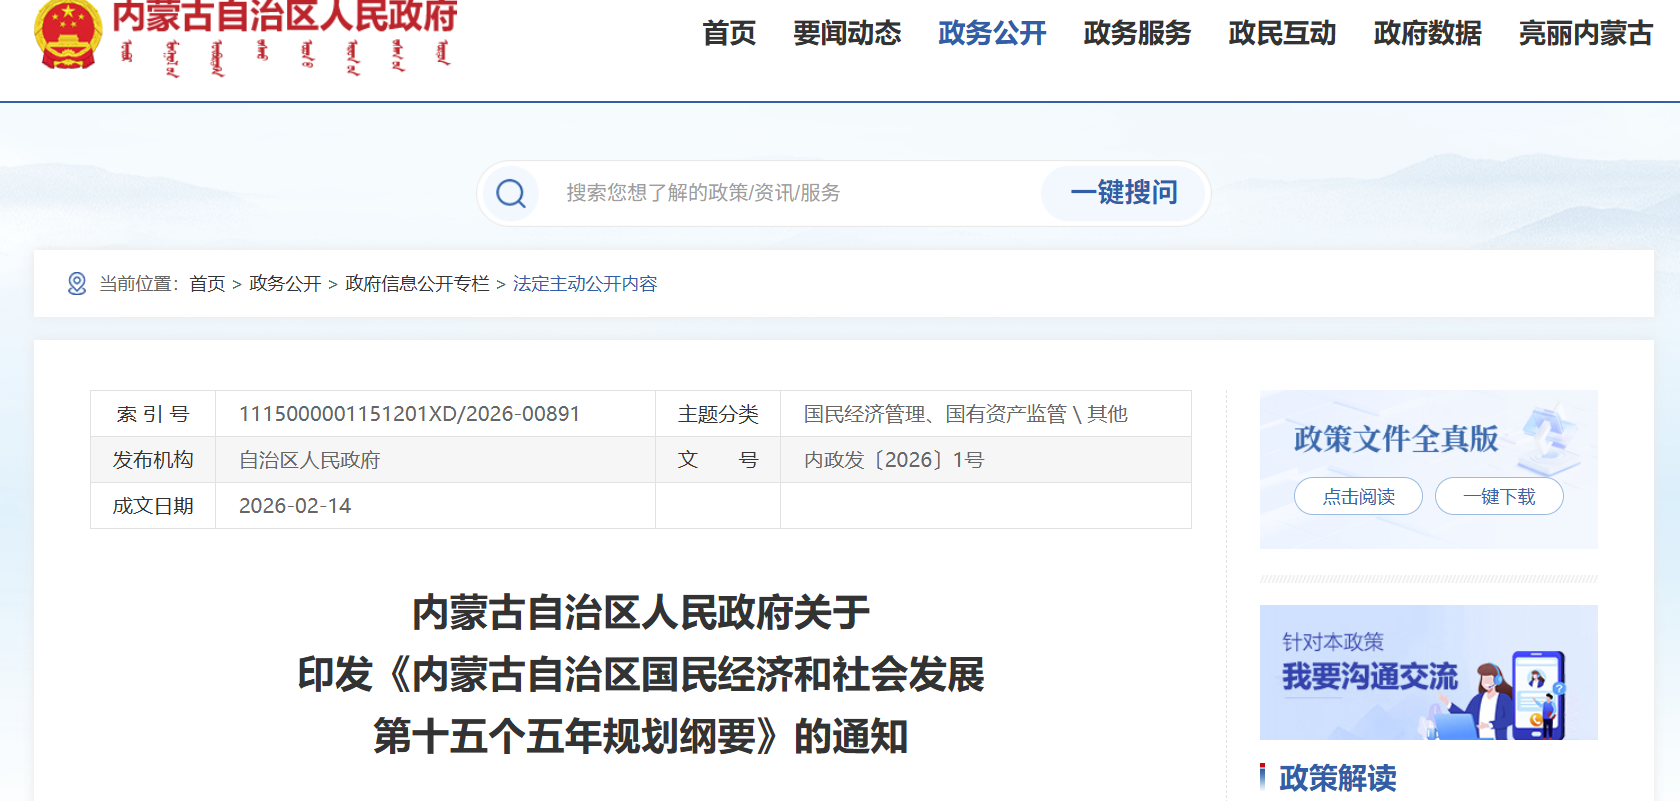This screenshot has width=1680, height=801.
Task: Click the date value 2026-02-14
Action: 295,506
